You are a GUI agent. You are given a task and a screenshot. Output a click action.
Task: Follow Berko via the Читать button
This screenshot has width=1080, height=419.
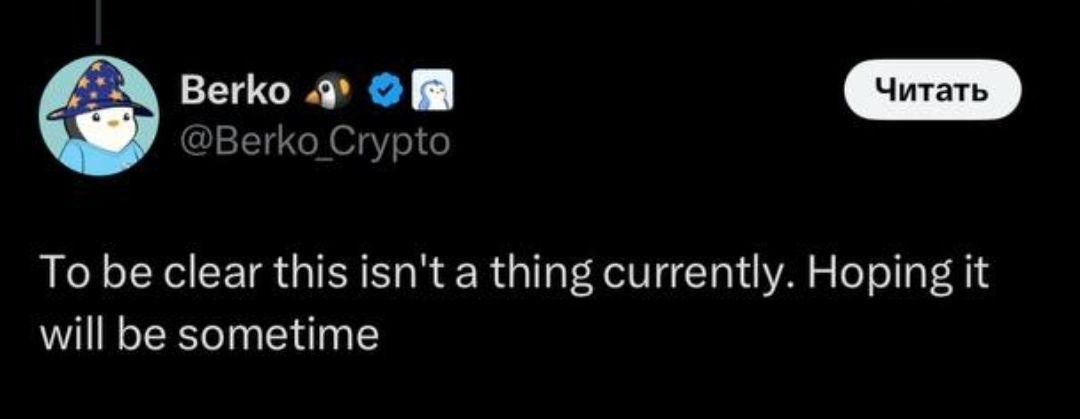(932, 90)
